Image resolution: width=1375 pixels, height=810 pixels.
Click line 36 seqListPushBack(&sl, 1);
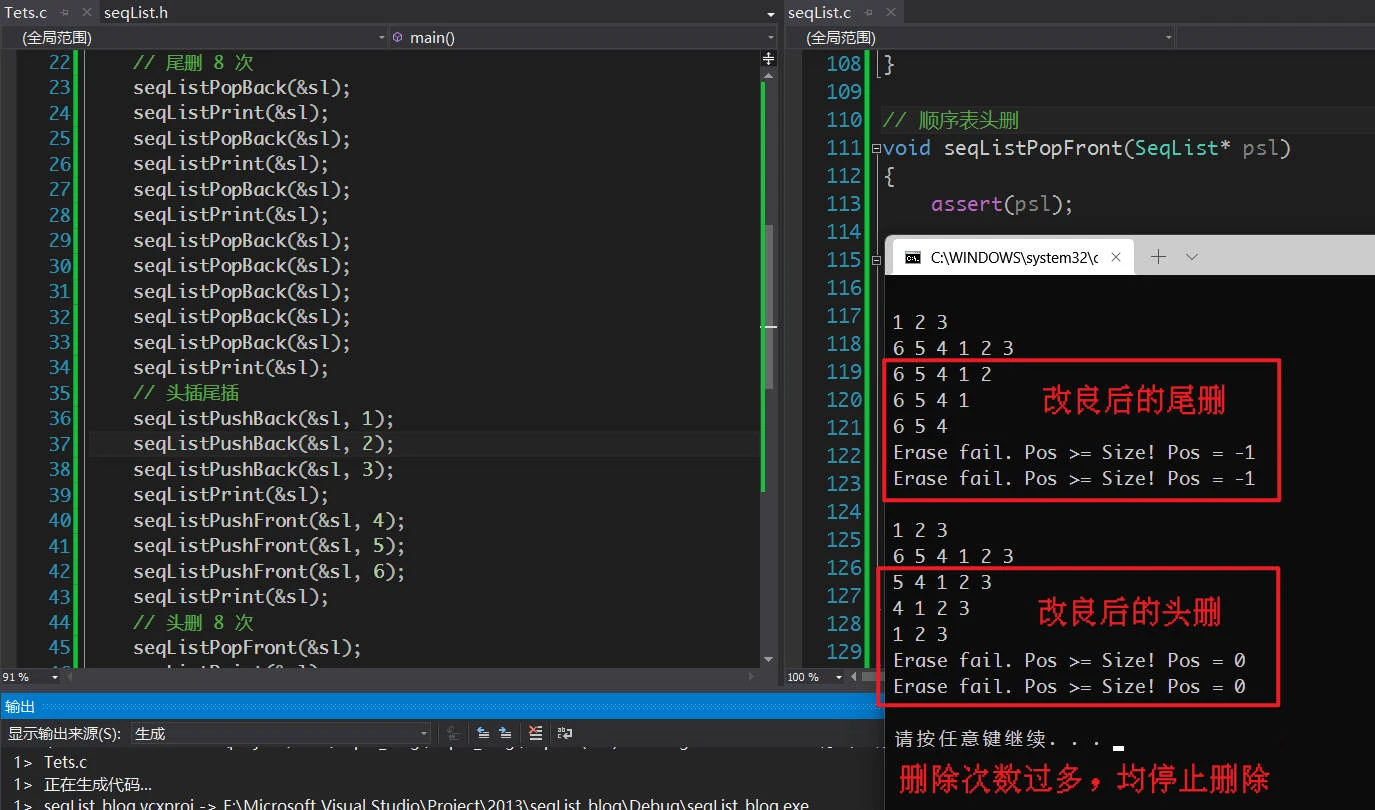tap(264, 418)
